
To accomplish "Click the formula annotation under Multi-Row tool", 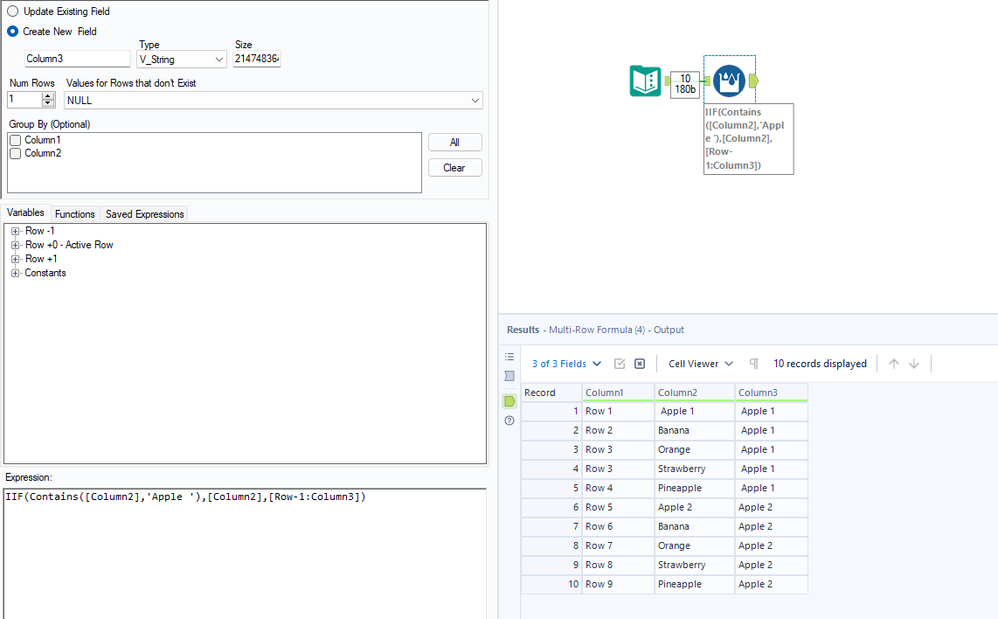I will click(x=748, y=139).
